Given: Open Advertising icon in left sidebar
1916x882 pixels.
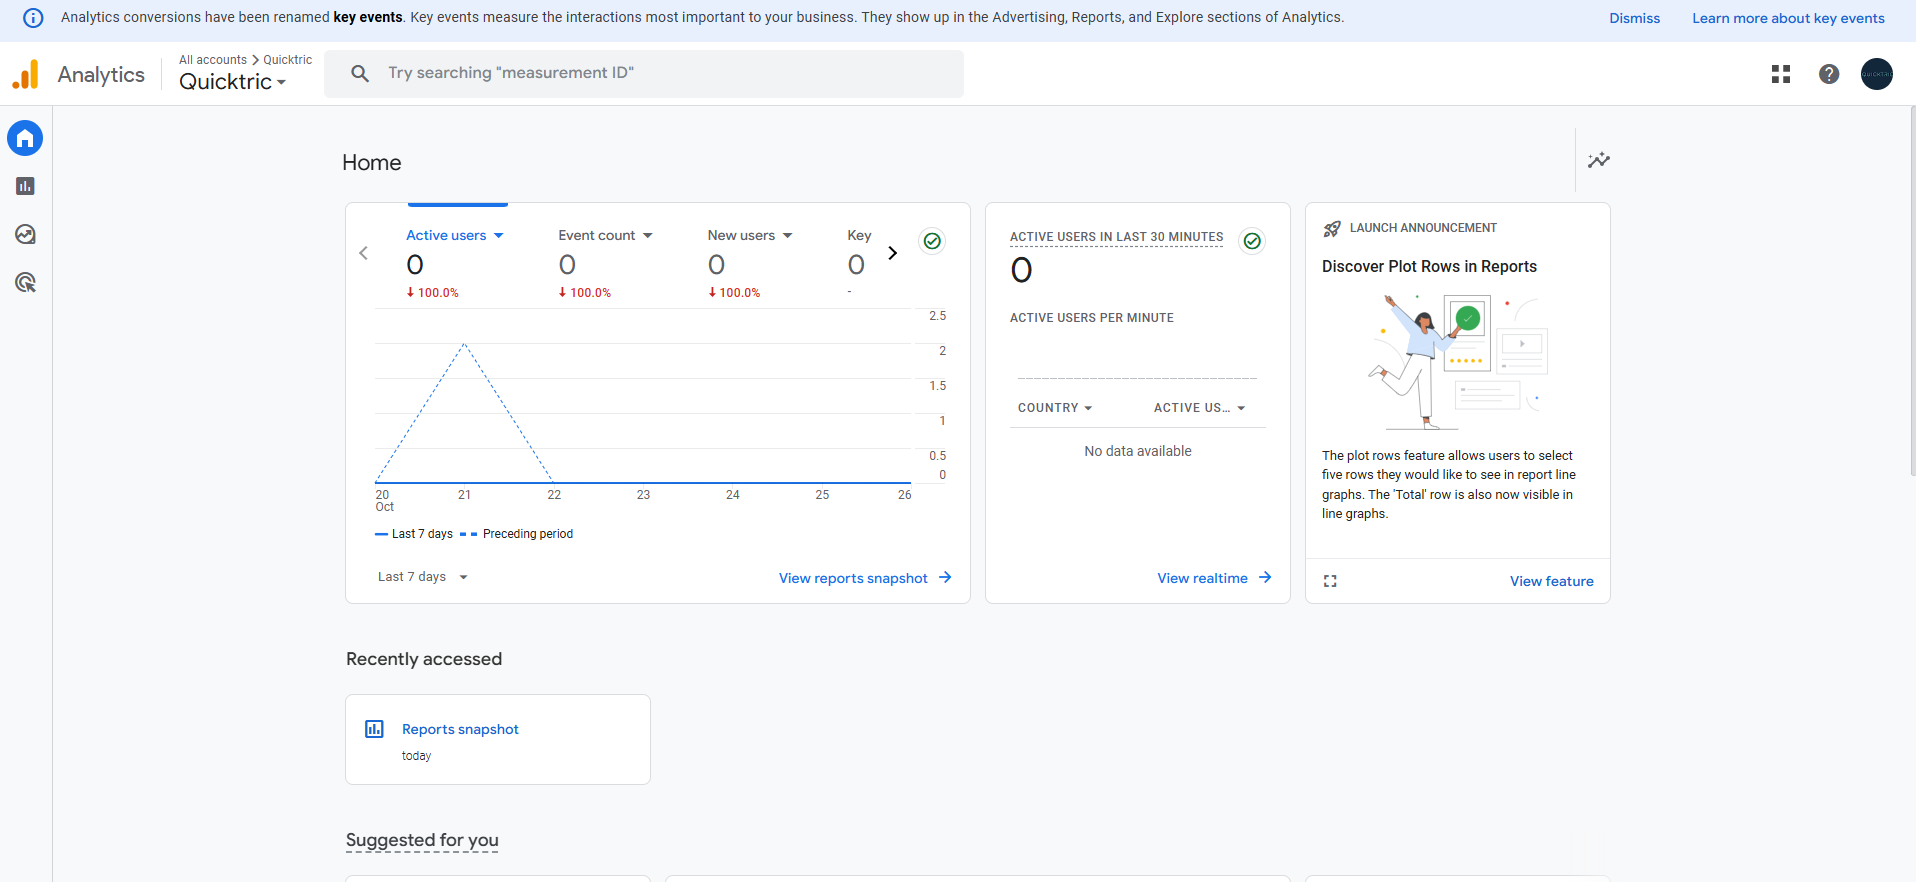Looking at the screenshot, I should tap(25, 282).
